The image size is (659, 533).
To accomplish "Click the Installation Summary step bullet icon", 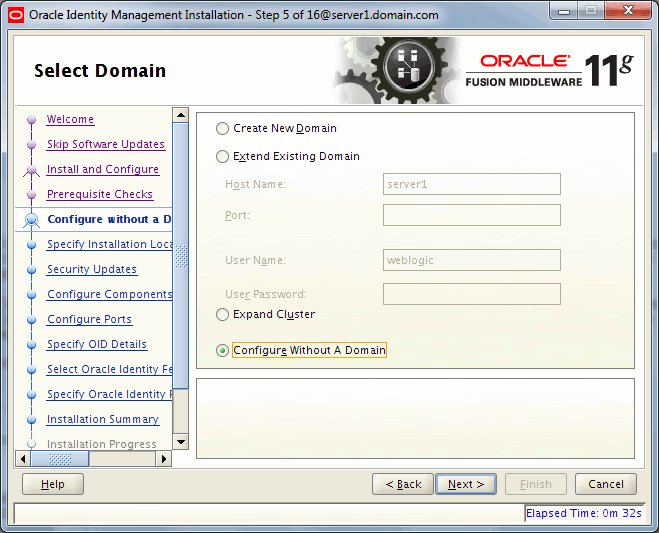I will click(32, 420).
